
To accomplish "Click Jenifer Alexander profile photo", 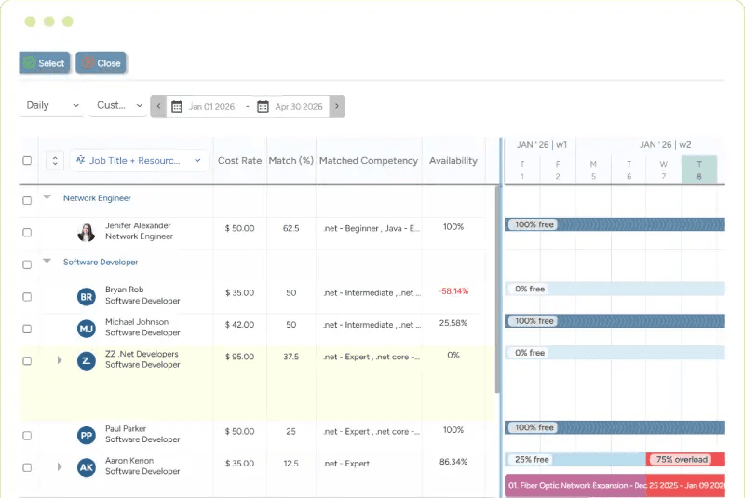I will [x=86, y=232].
